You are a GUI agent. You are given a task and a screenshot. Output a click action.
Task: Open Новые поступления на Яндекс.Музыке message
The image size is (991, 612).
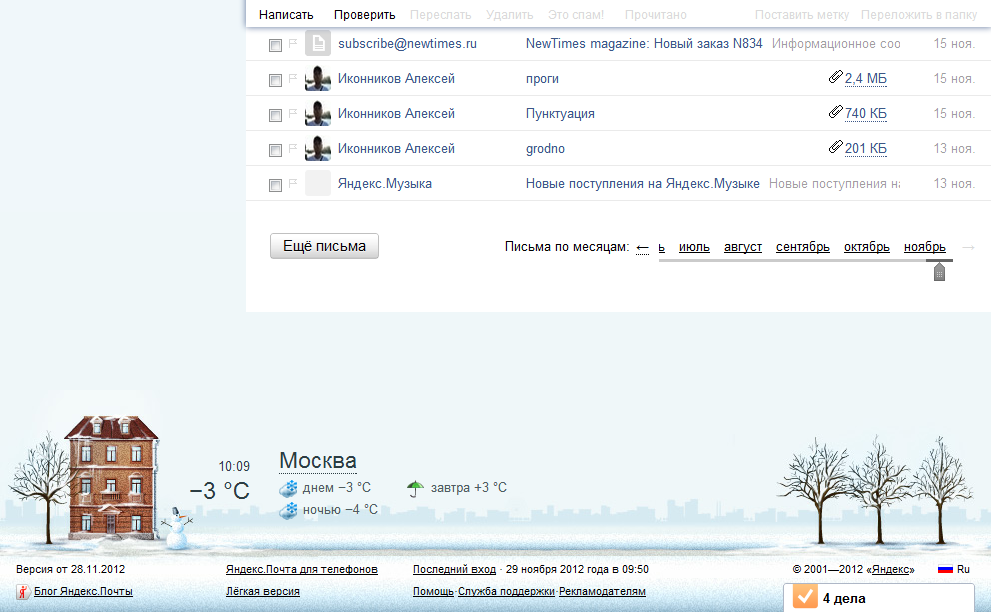click(x=643, y=183)
